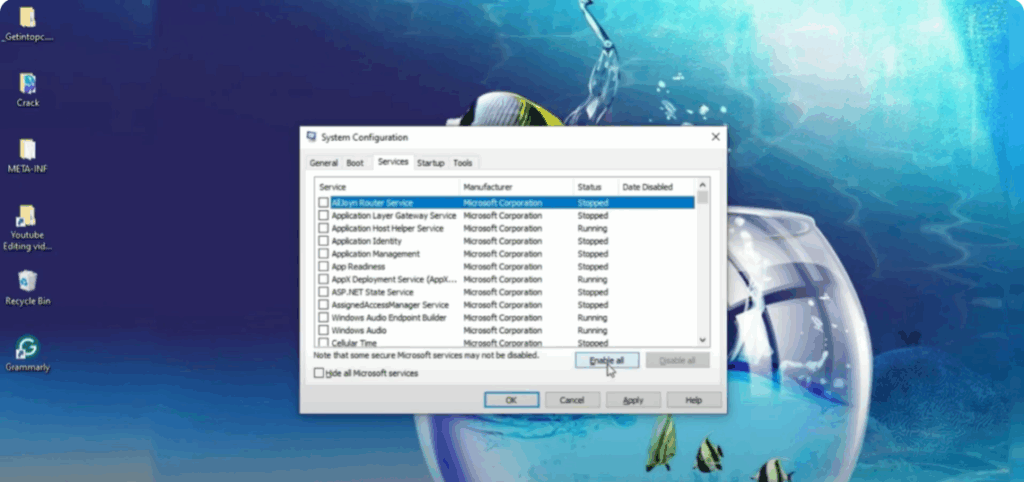Image resolution: width=1024 pixels, height=482 pixels.
Task: Toggle the Application Management checkbox
Action: click(323, 254)
